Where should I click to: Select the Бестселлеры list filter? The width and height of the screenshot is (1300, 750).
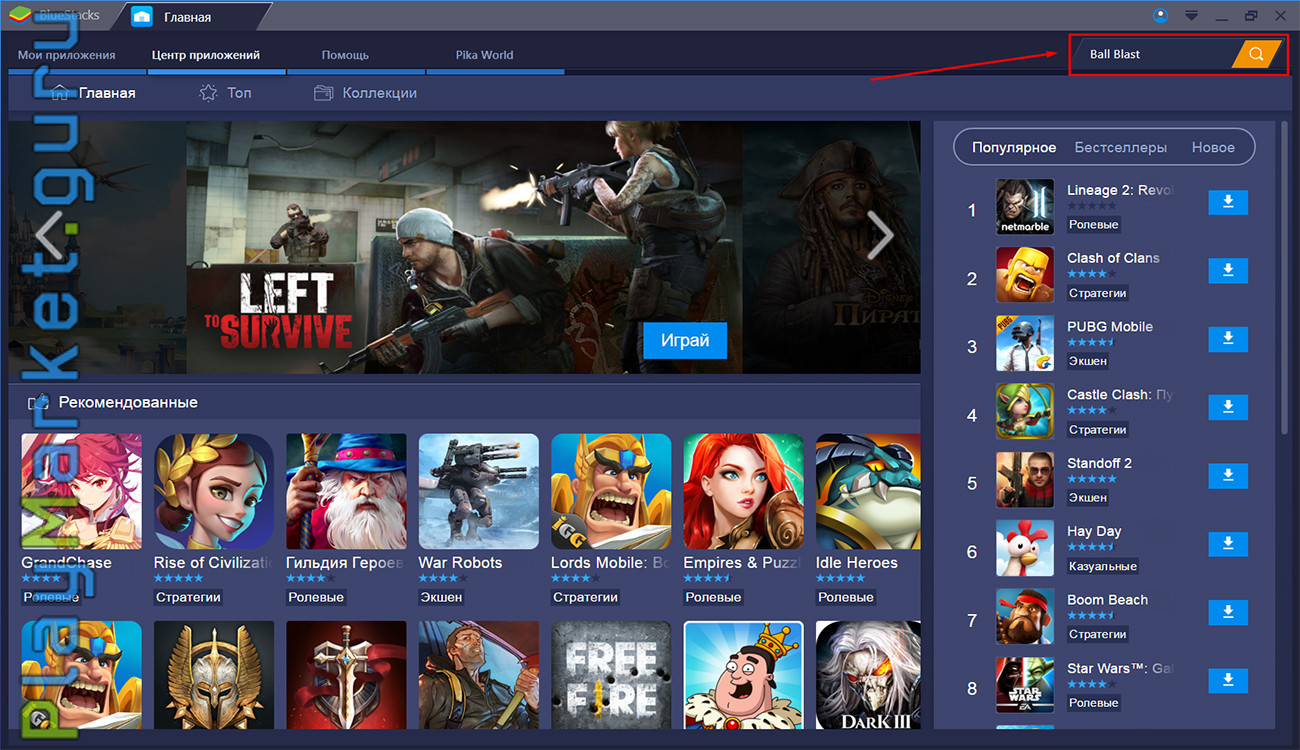1121,147
